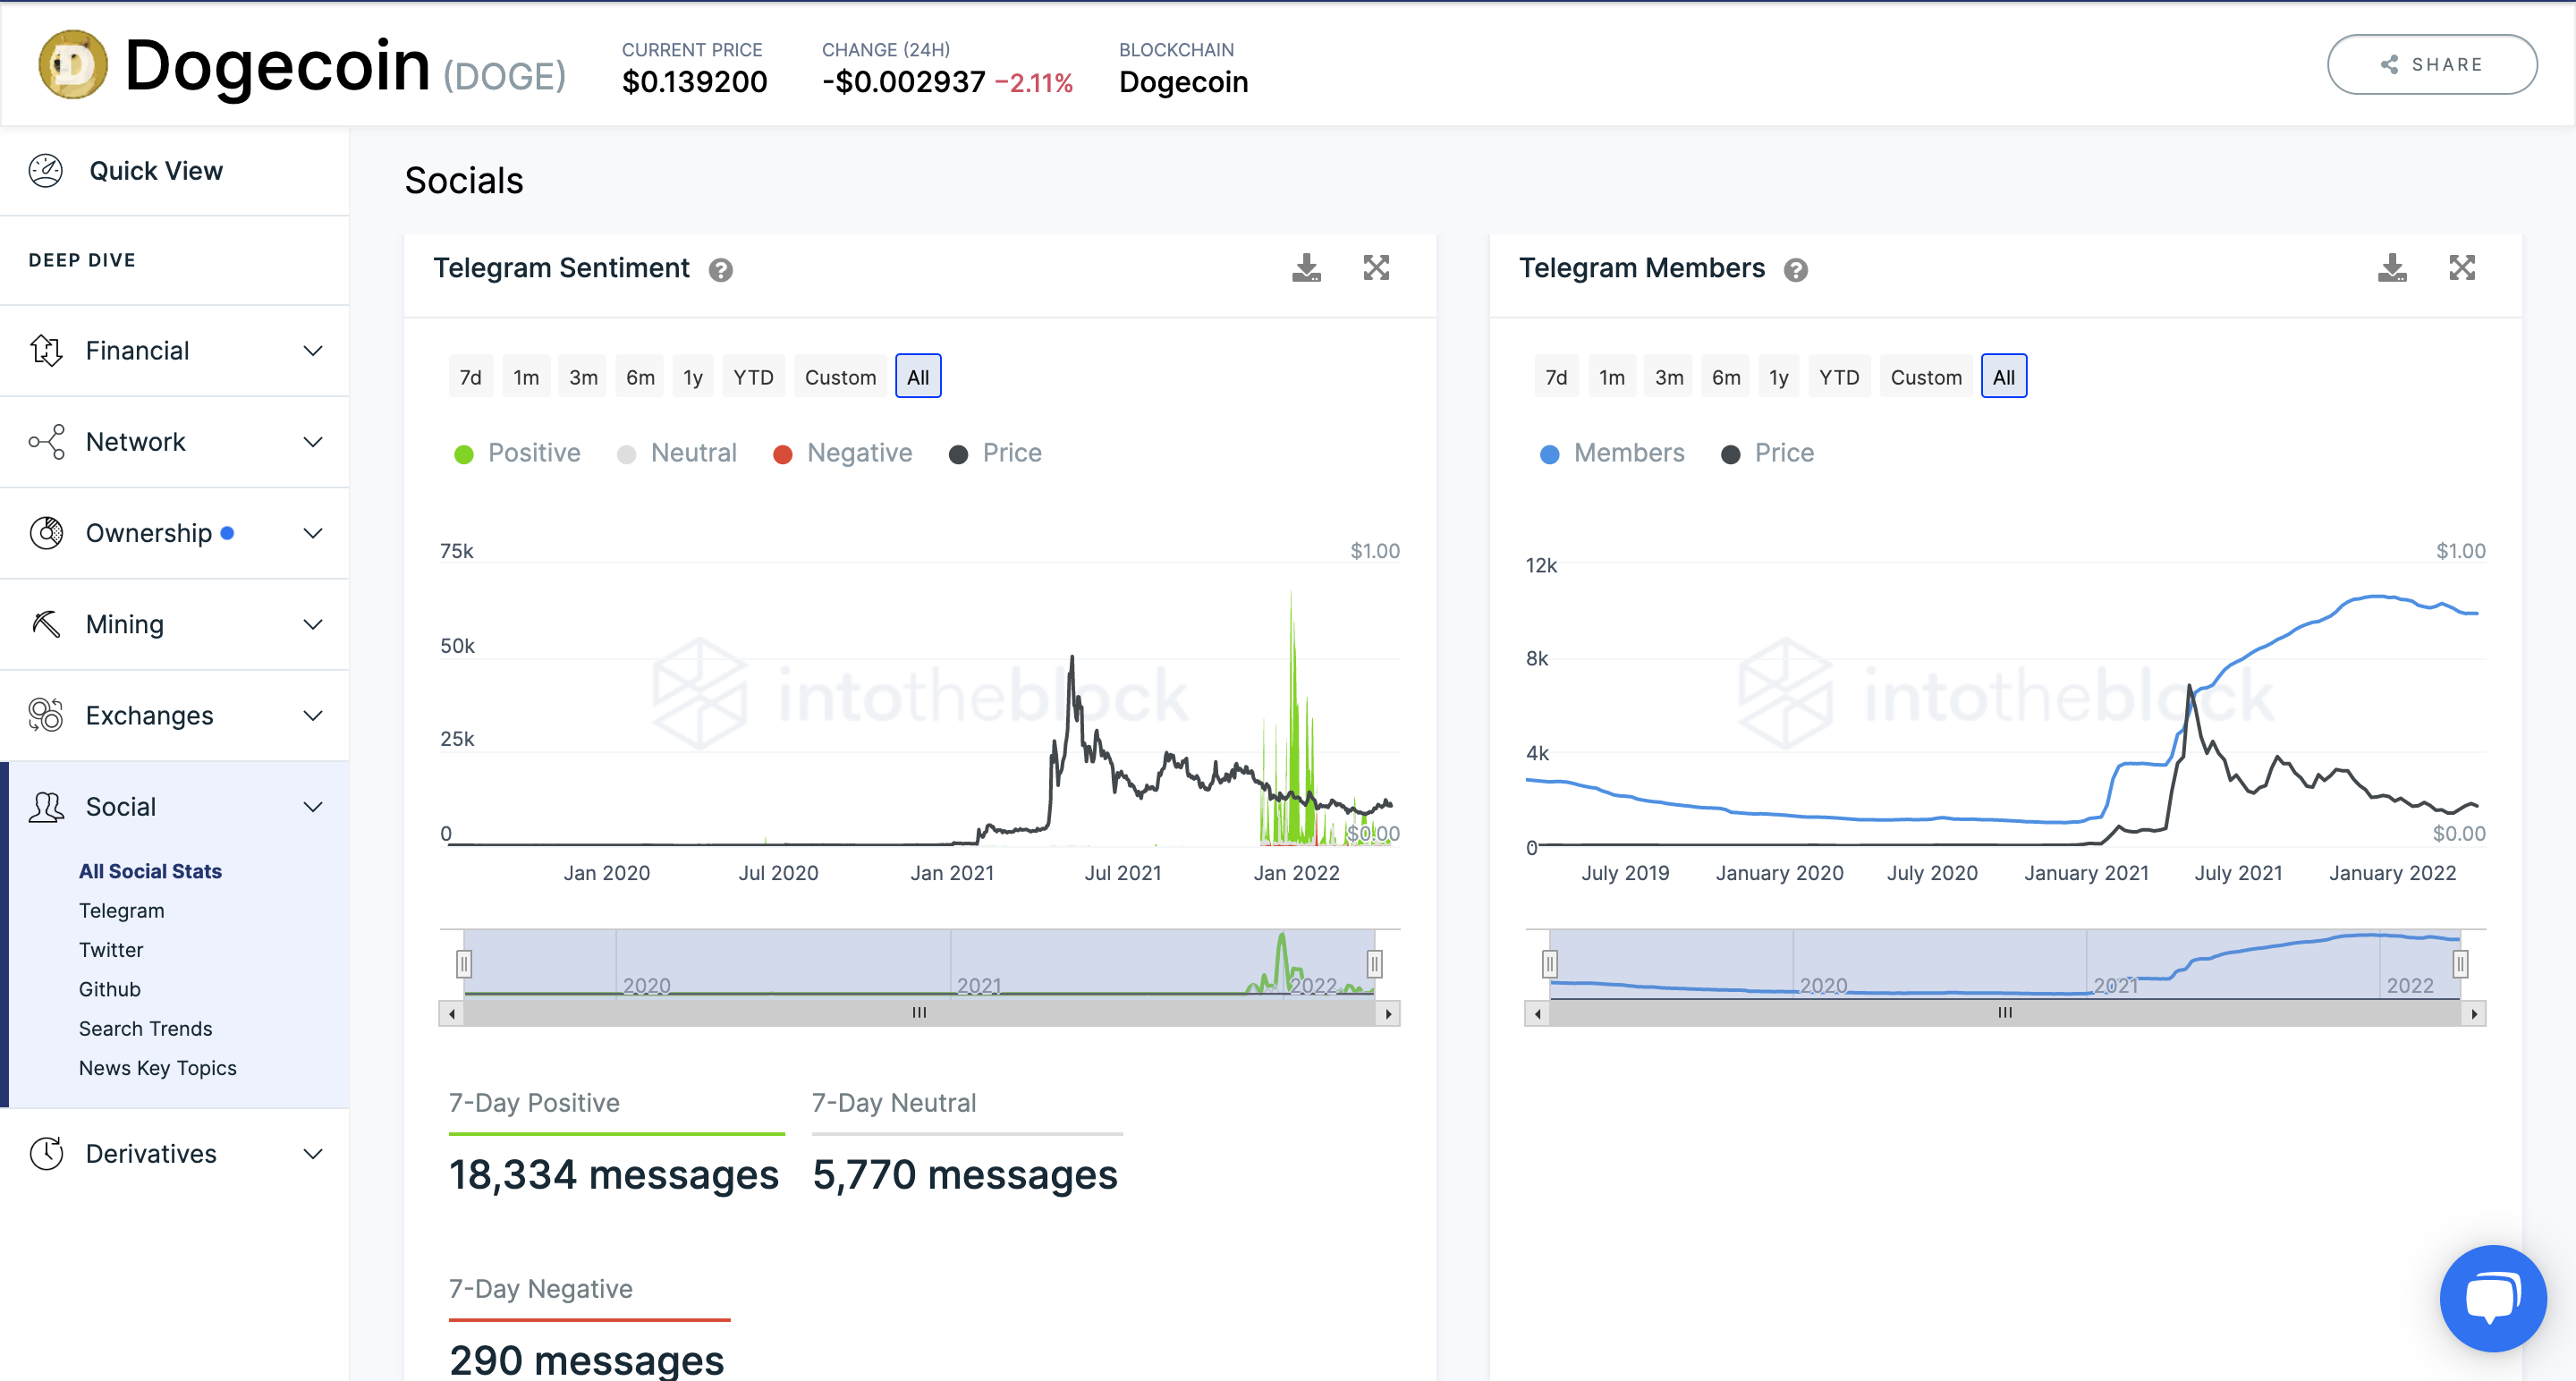Image resolution: width=2576 pixels, height=1381 pixels.
Task: Expand the Ownership menu chevron
Action: [x=313, y=533]
